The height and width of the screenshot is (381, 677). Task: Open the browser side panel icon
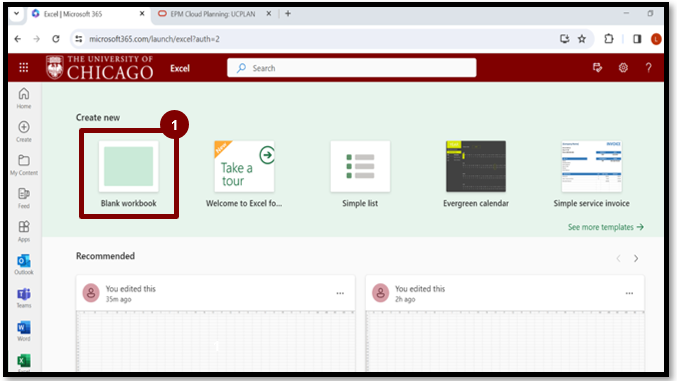coord(637,39)
